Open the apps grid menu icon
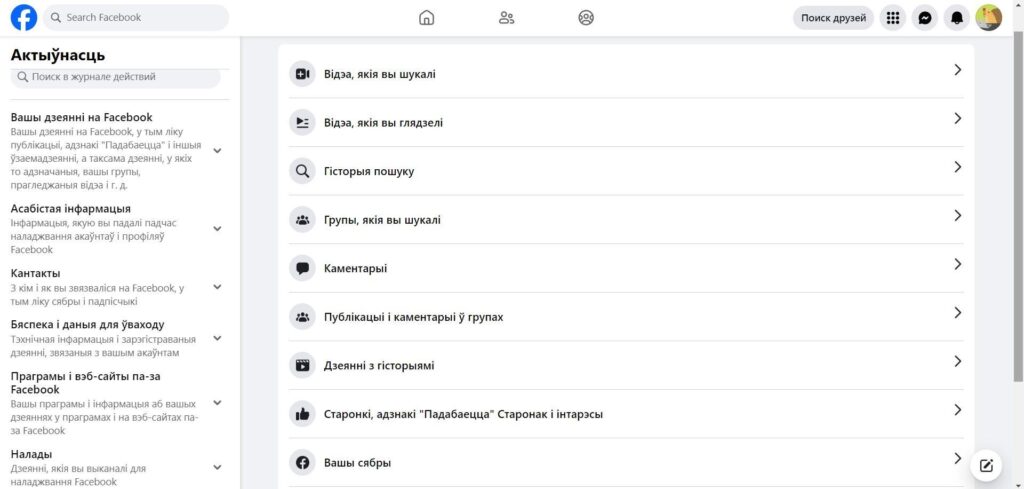Viewport: 1024px width, 489px height. (893, 18)
